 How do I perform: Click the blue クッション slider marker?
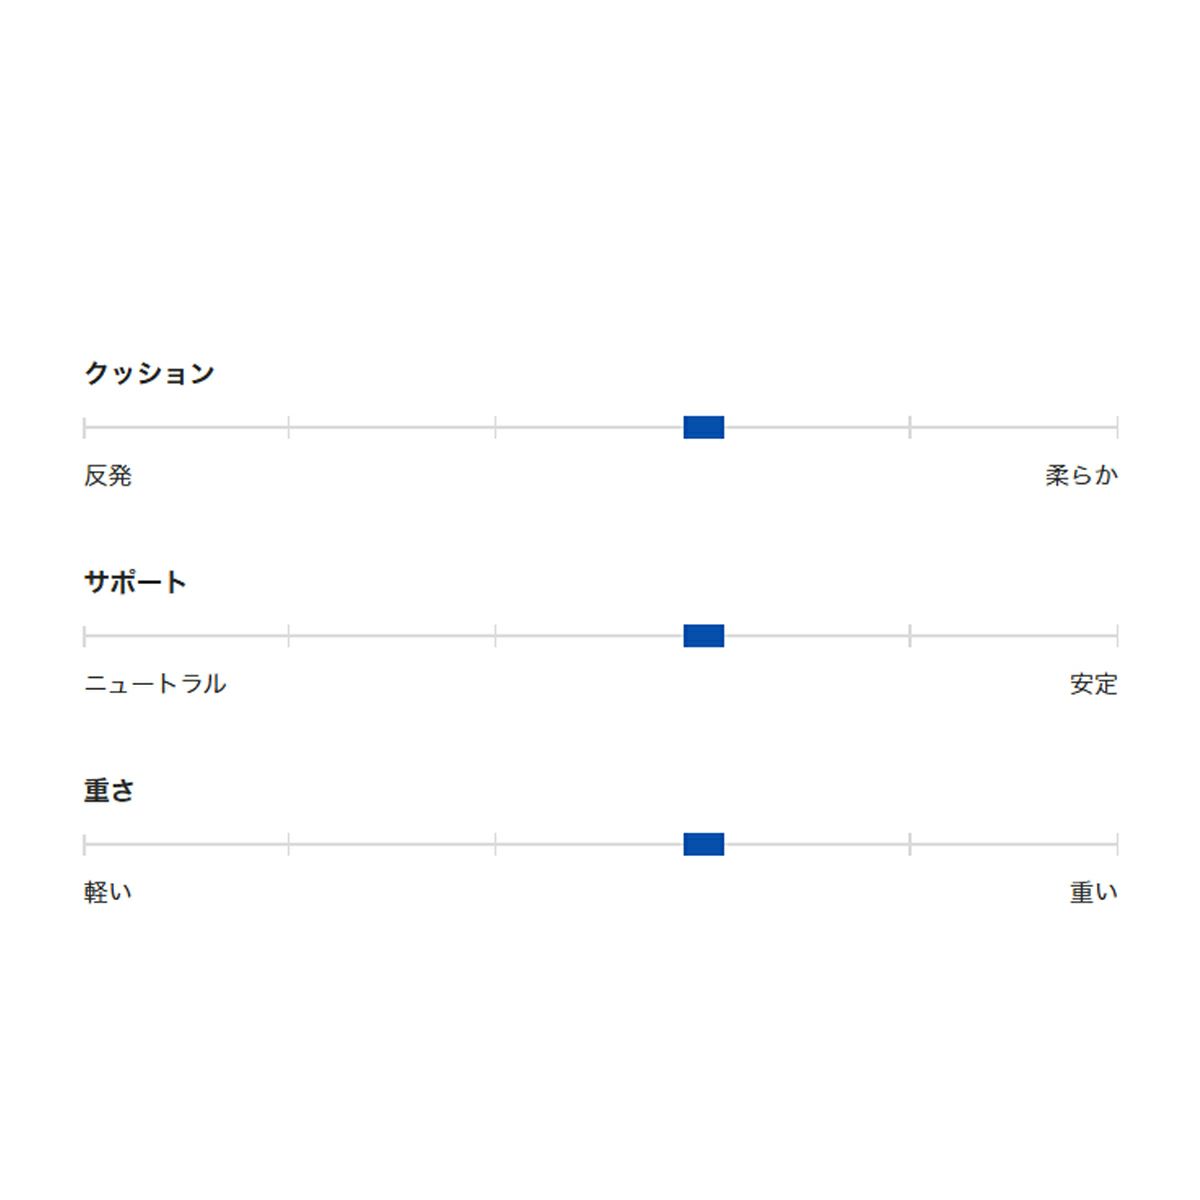pos(703,427)
